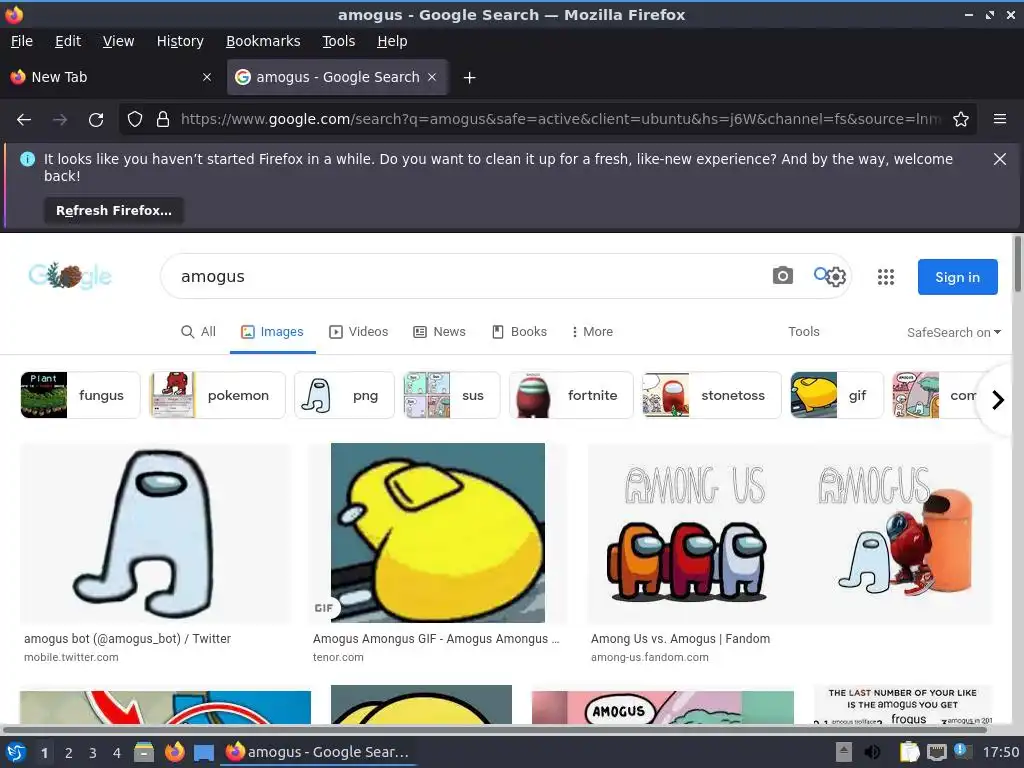The height and width of the screenshot is (768, 1024).
Task: Click the search magnifier button
Action: click(x=821, y=274)
